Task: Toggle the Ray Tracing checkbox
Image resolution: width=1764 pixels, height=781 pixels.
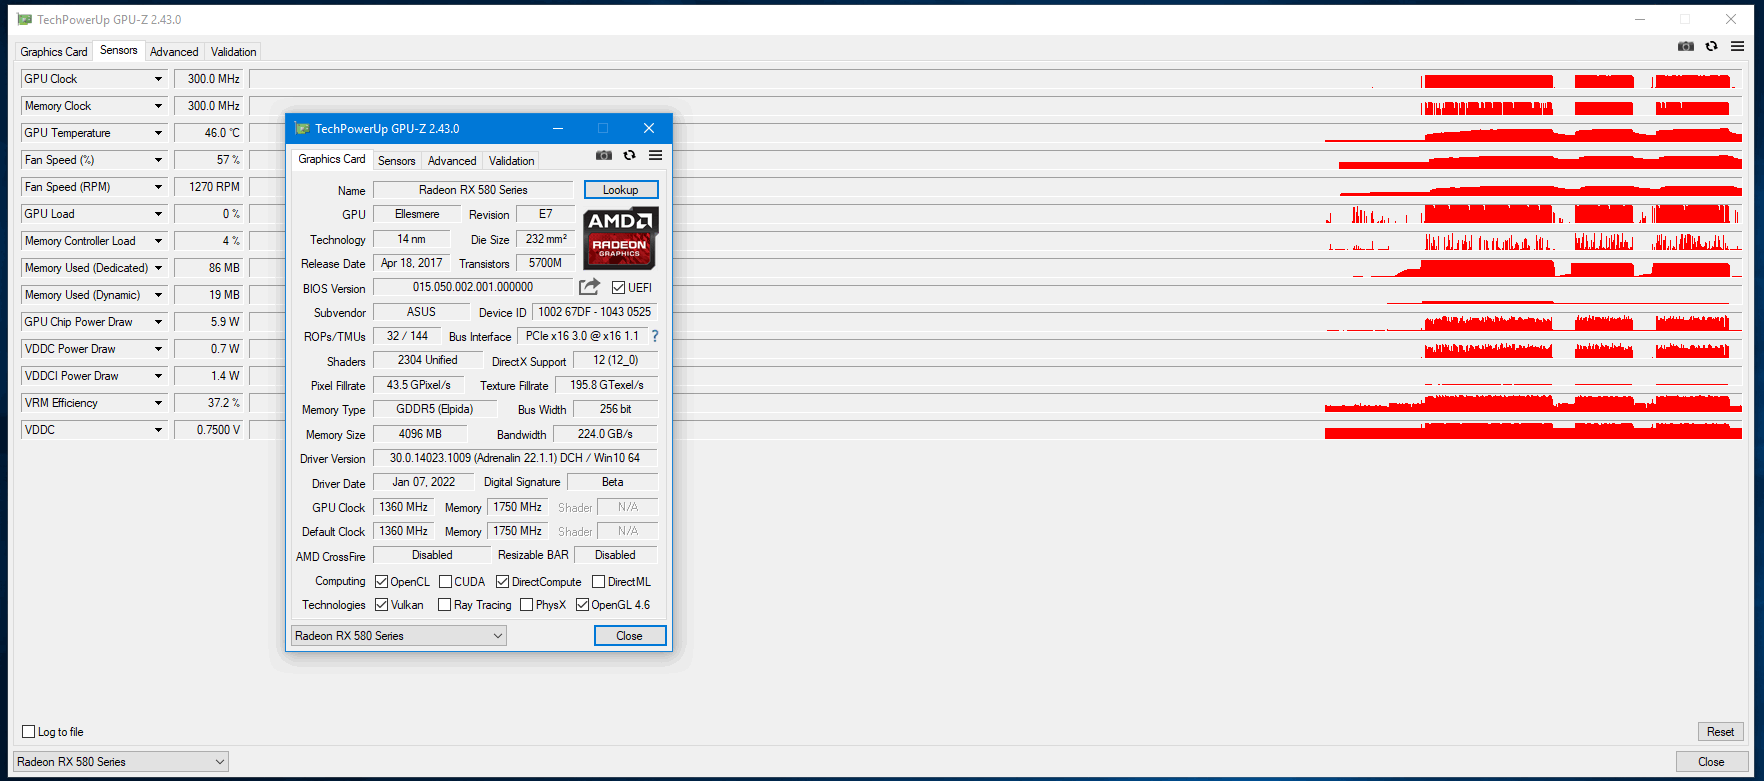Action: point(444,604)
